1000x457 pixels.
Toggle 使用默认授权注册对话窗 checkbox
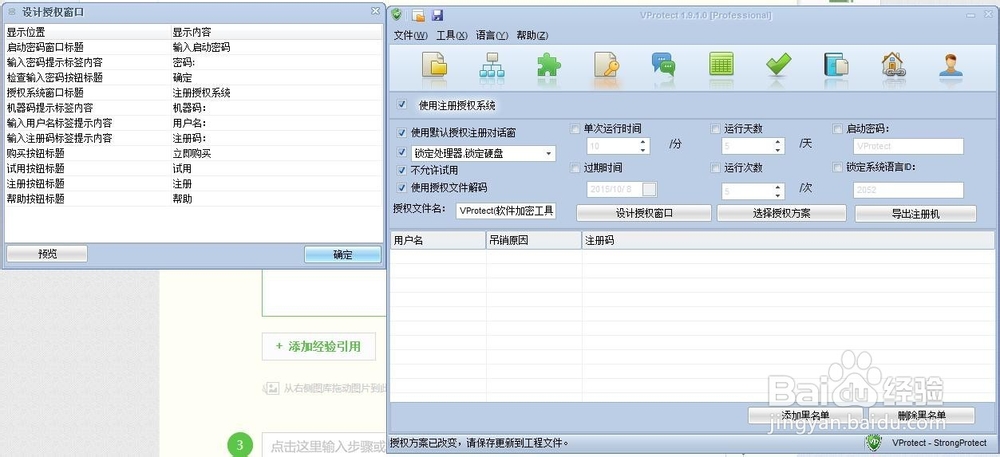tap(402, 133)
